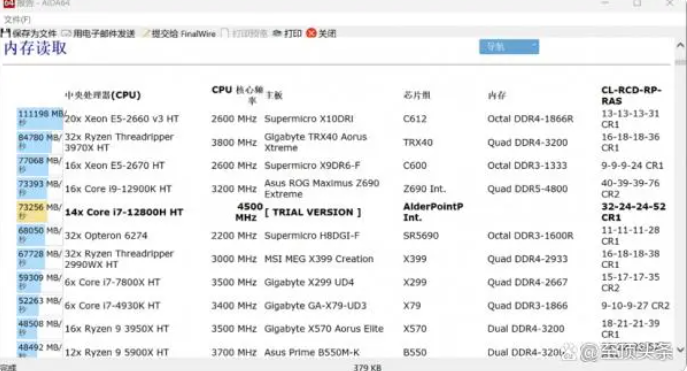687x371 pixels.
Task: Click the yellow 73256 MB/秒 result bar
Action: (32, 212)
